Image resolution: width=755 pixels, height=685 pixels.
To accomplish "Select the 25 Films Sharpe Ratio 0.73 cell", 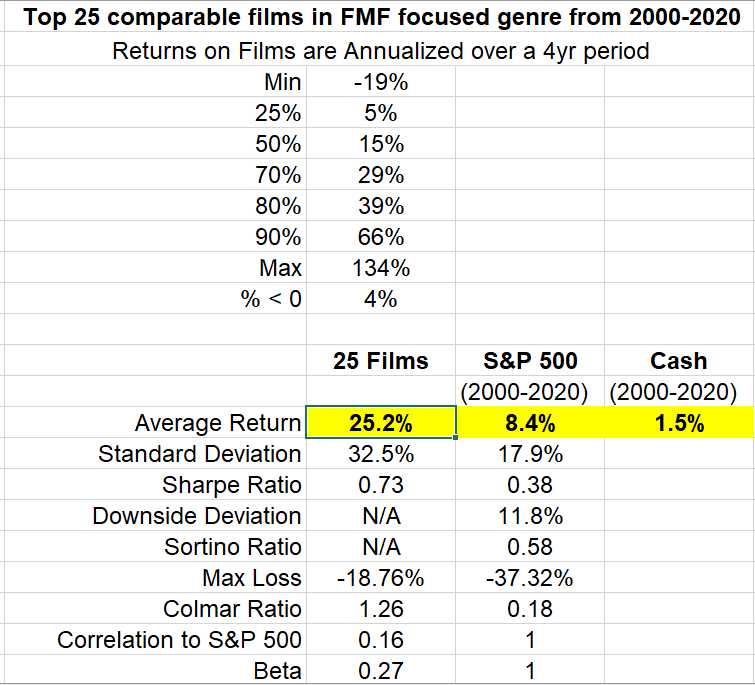I will pos(380,485).
